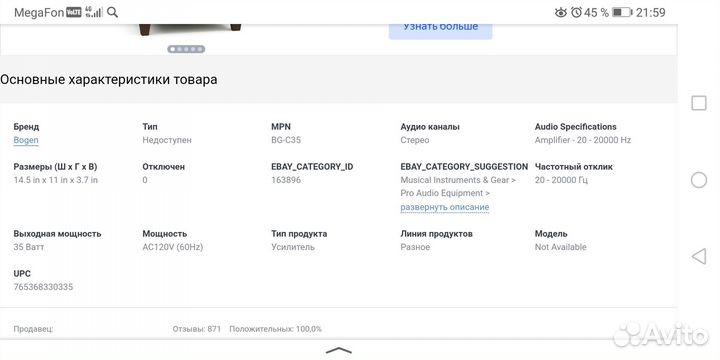Tap the signal strength bars icon
Viewport: 720px width, 360px height.
pos(94,12)
